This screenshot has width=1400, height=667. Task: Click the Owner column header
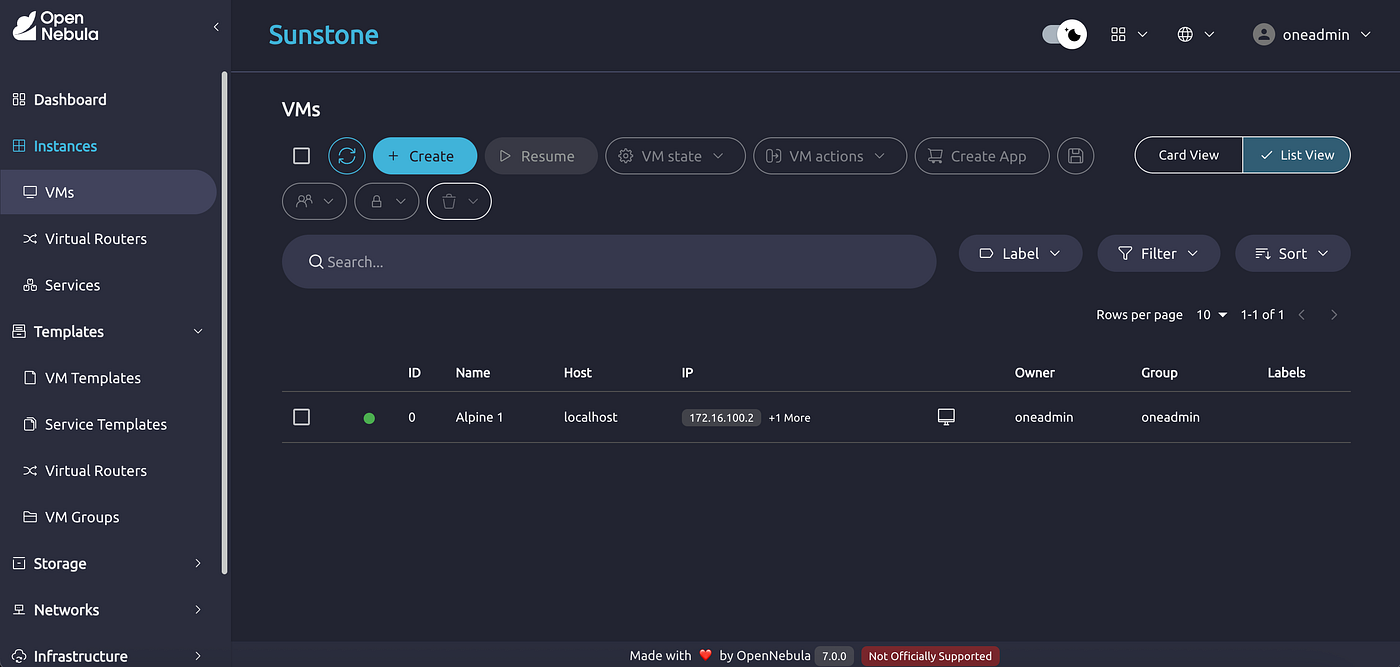point(1035,372)
